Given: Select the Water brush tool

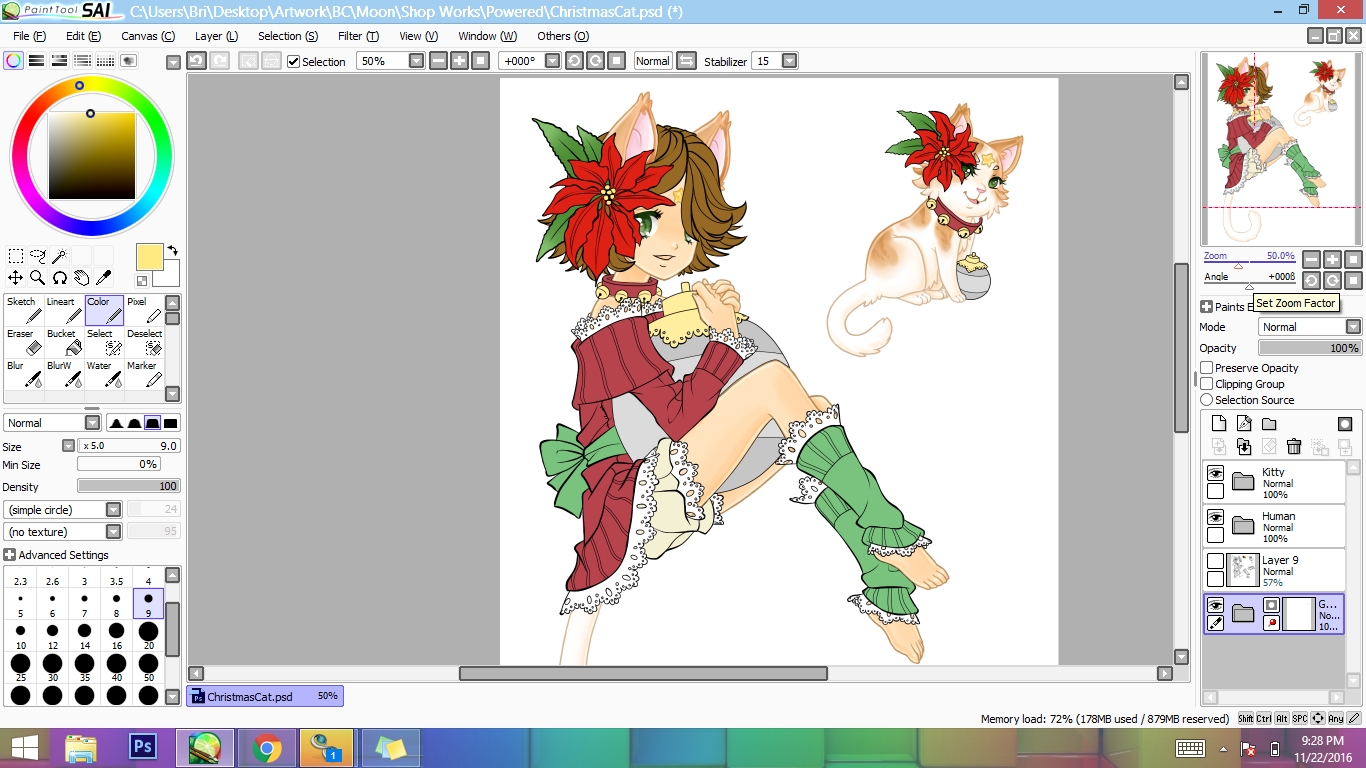Looking at the screenshot, I should 104,375.
